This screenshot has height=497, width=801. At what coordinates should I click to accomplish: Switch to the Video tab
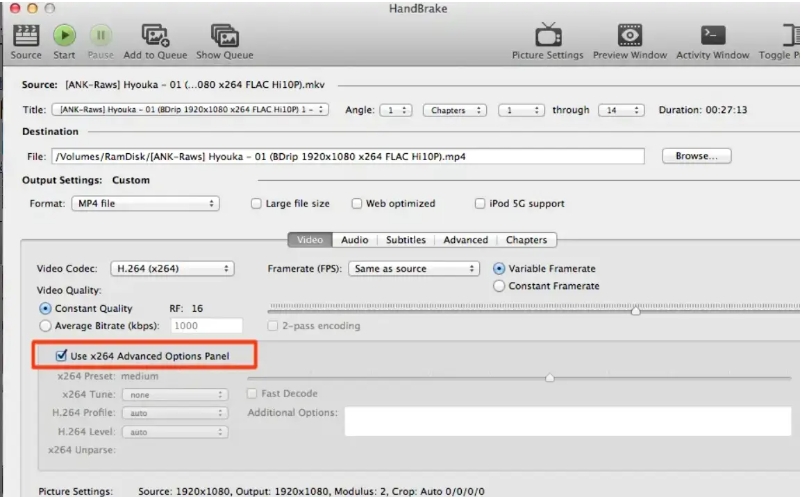[x=310, y=240]
